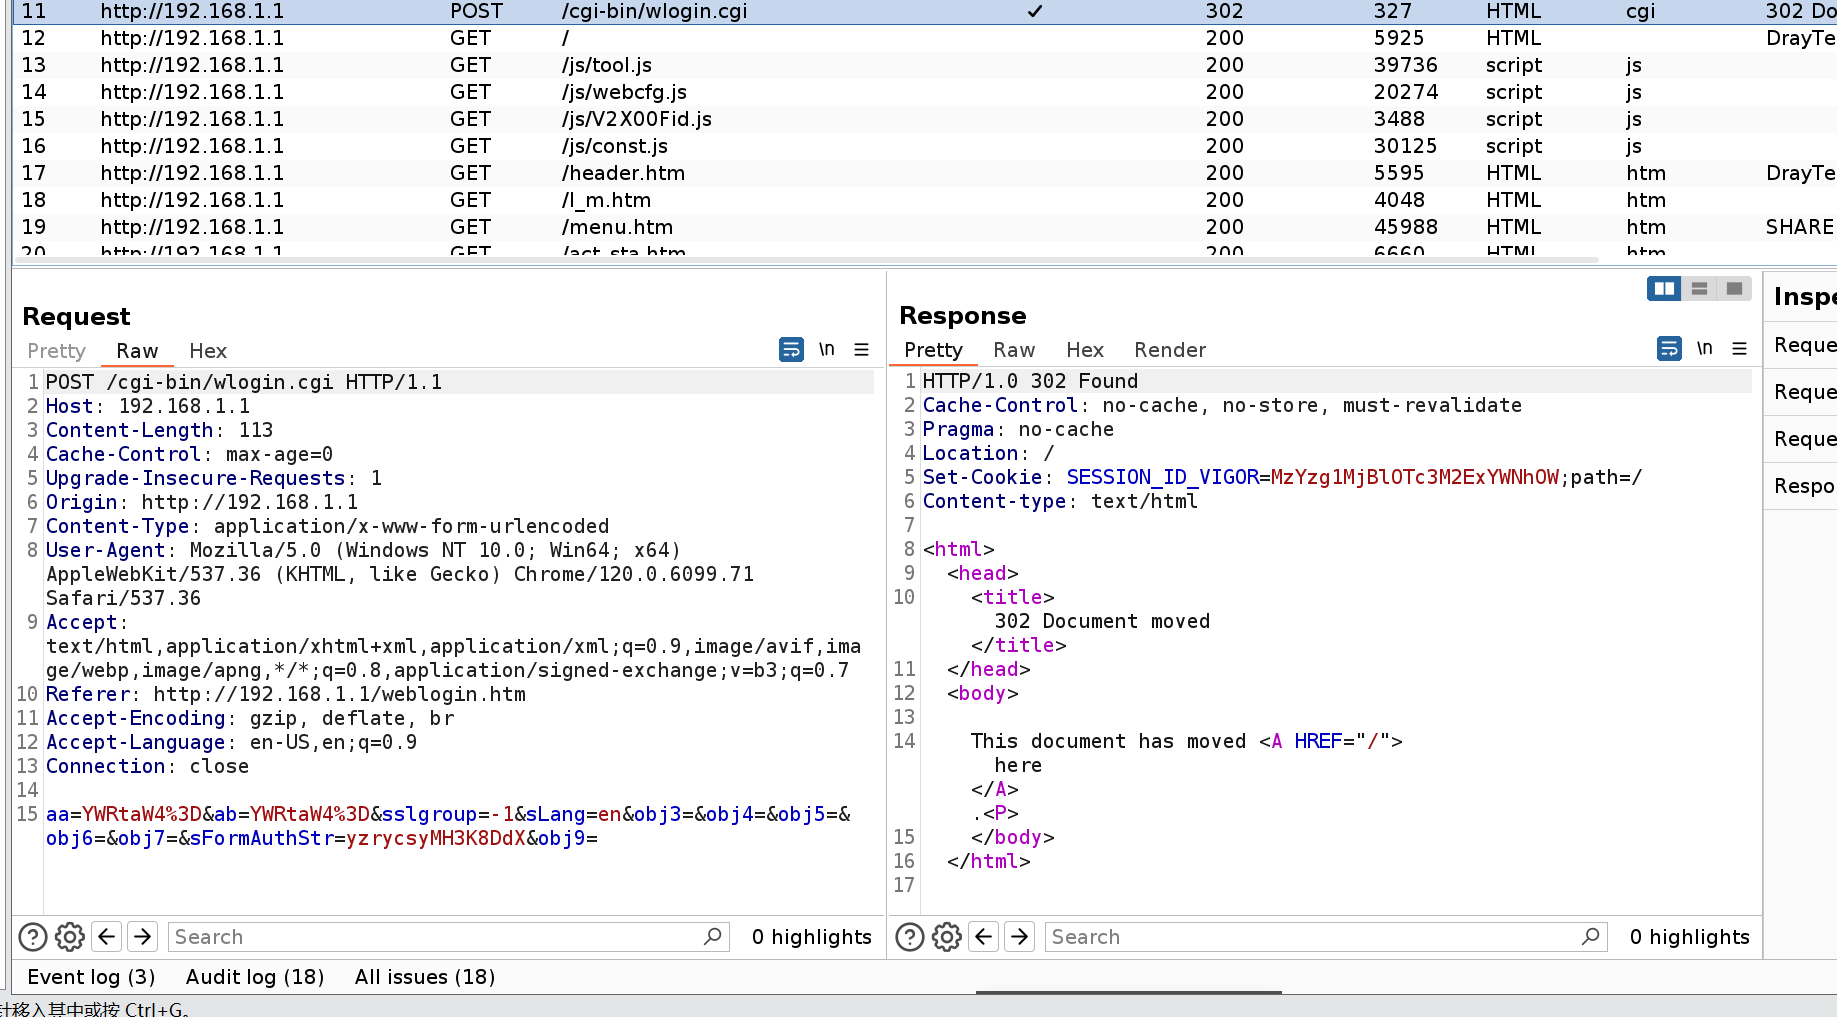Viewport: 1837px width, 1017px height.
Task: Click the Response panel help icon
Action: (910, 937)
